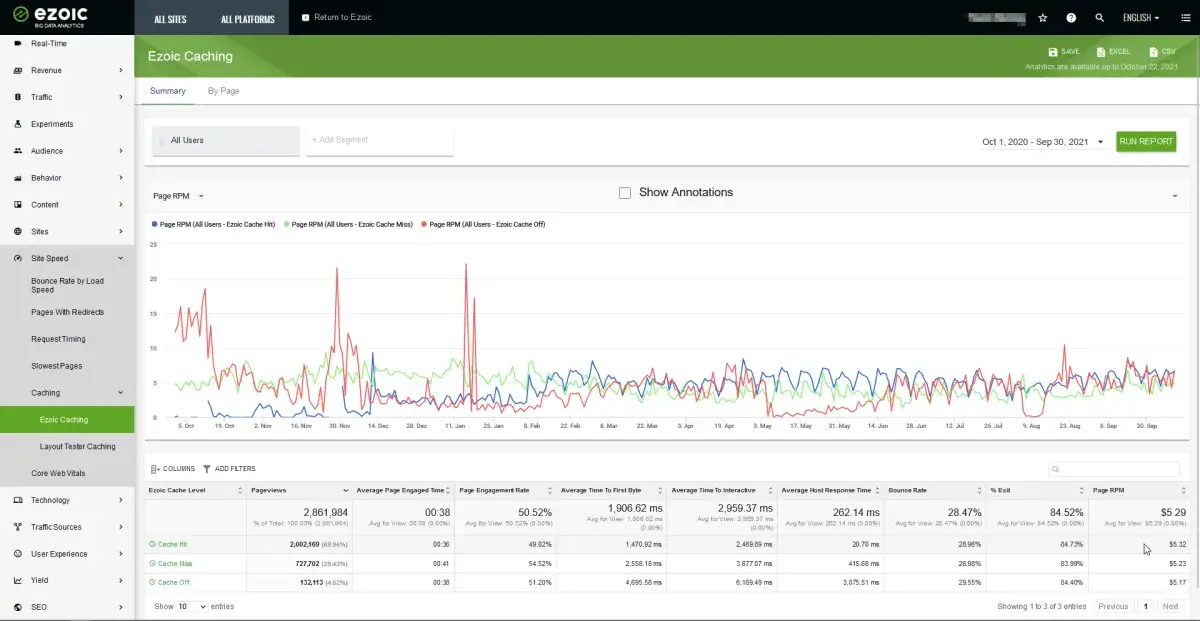Open the ALL PLATFORMS menu
Screen dimensions: 1200x621
coord(248,19)
